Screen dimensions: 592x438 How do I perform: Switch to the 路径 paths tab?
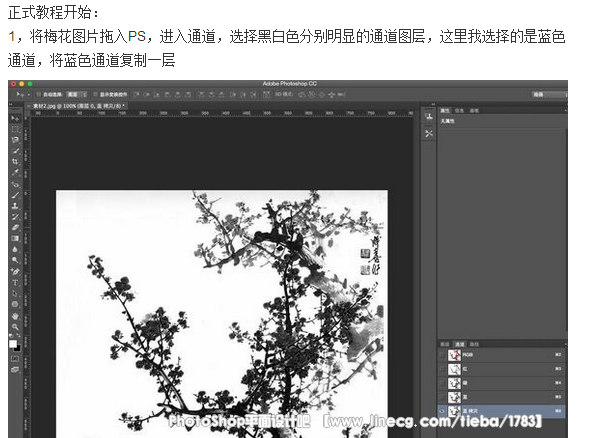click(x=474, y=344)
